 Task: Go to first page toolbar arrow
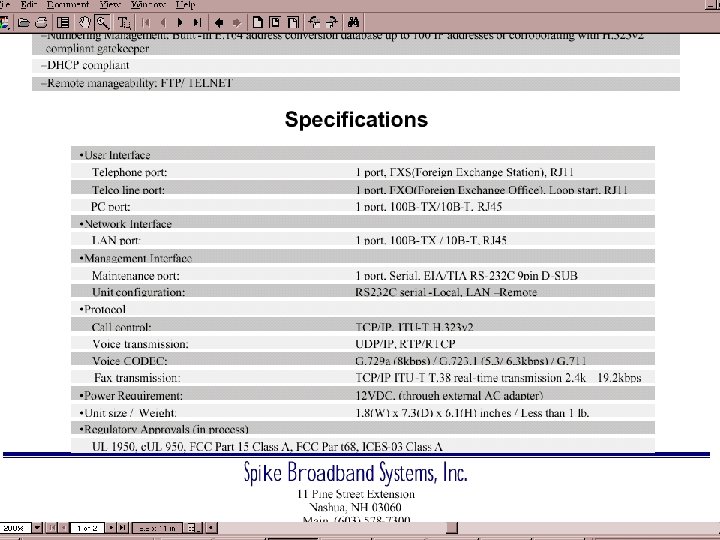coord(146,22)
